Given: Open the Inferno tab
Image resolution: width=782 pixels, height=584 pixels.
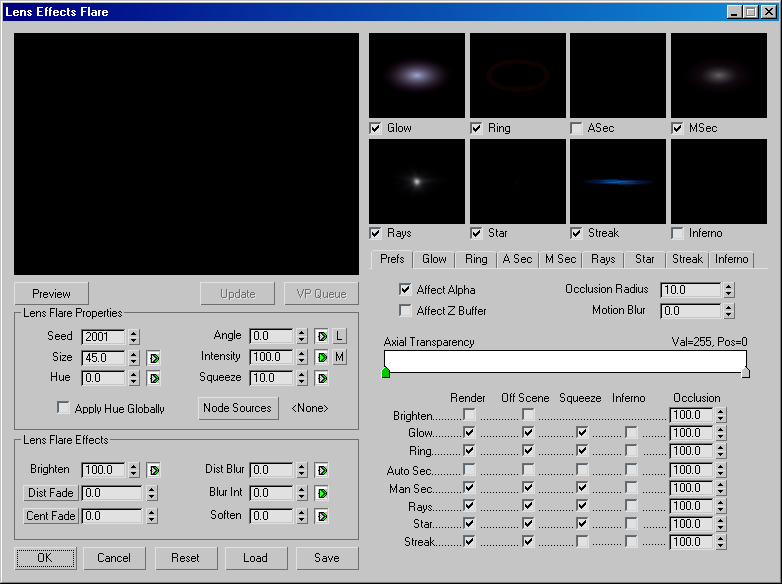Looking at the screenshot, I should pyautogui.click(x=731, y=259).
